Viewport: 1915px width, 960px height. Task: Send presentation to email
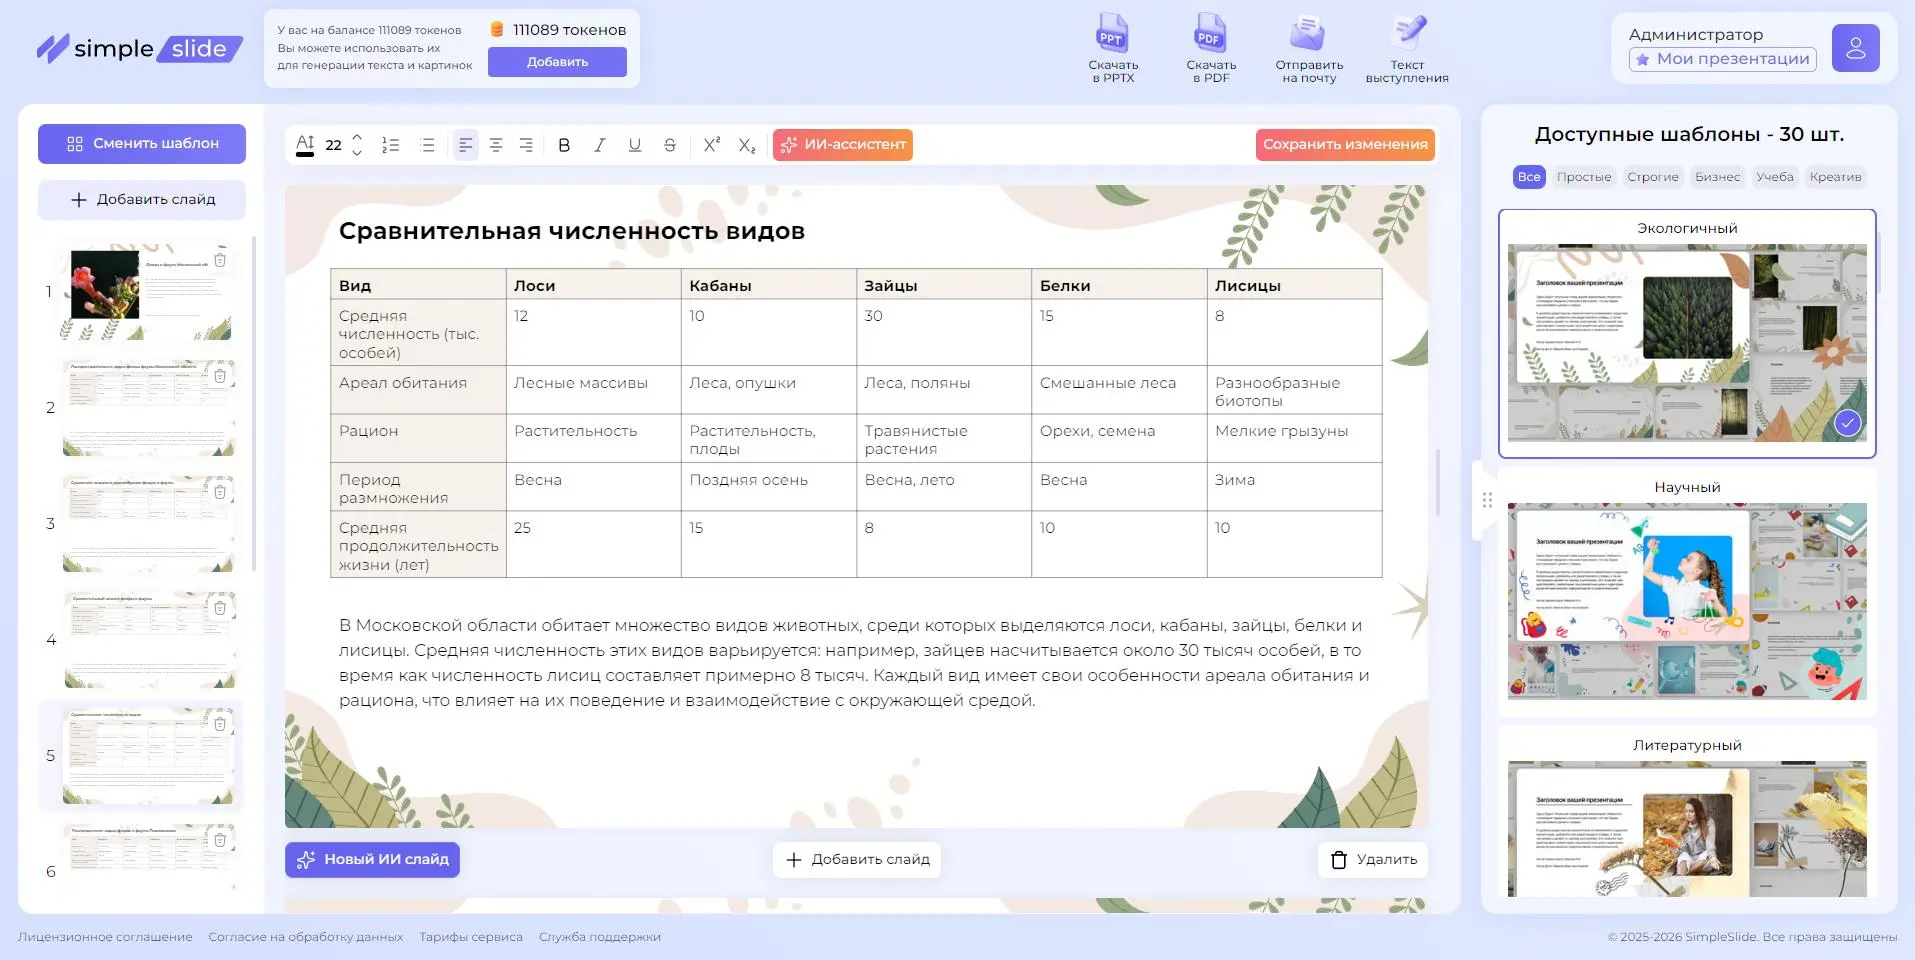1307,47
